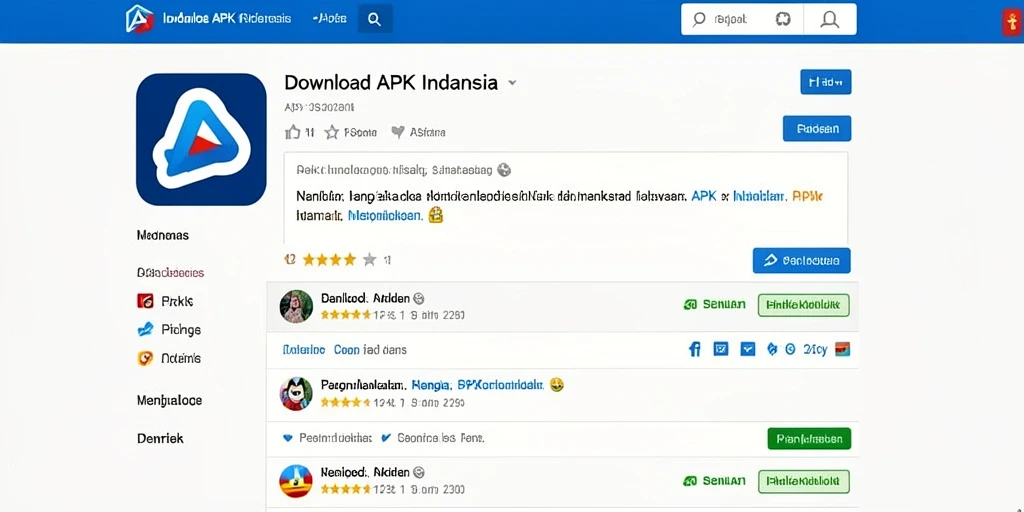The height and width of the screenshot is (512, 1024).
Task: Click the smiley icon next to Danlicod. Aridan
Action: (x=419, y=298)
